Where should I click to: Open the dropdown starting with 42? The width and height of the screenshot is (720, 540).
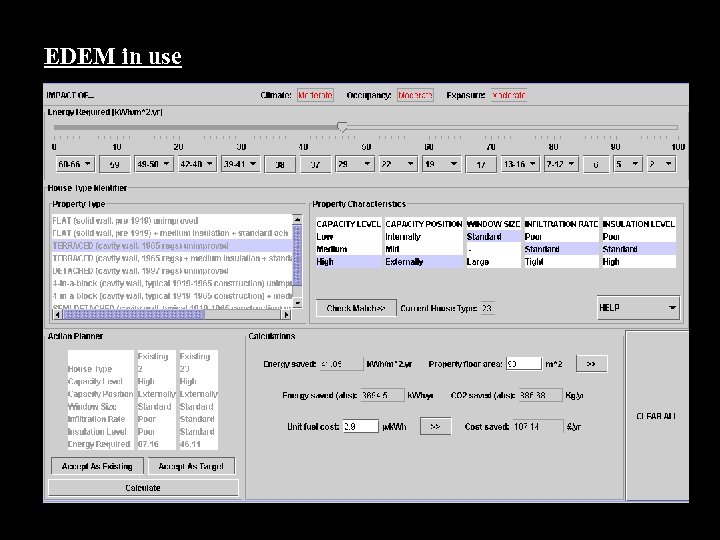point(197,164)
